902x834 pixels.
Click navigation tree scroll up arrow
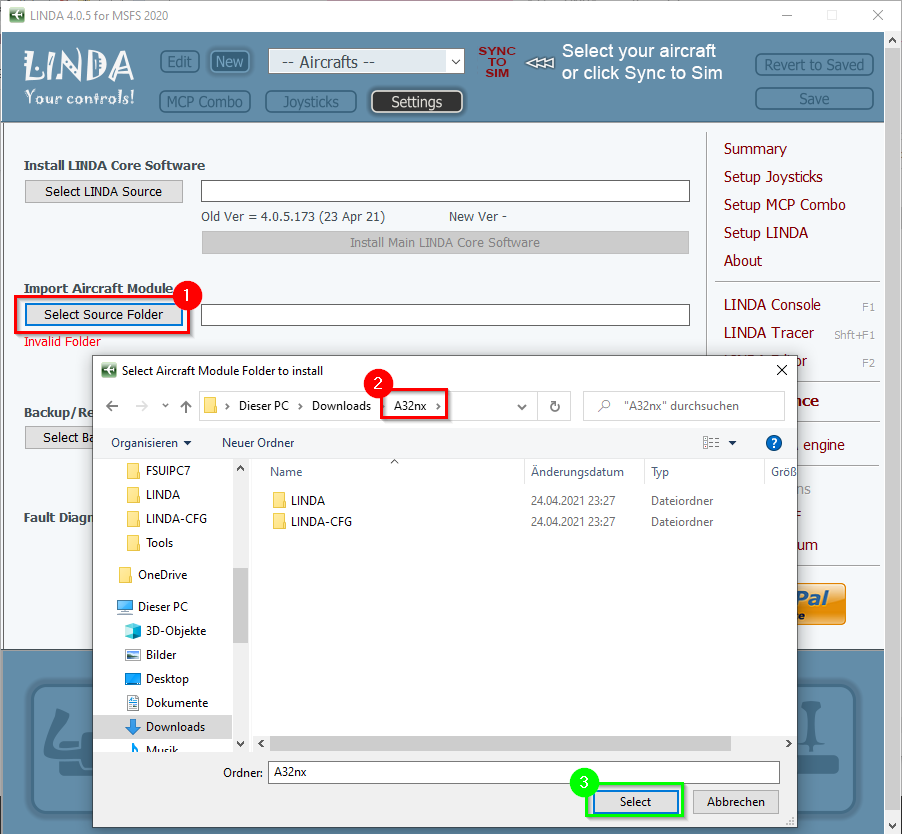click(240, 469)
